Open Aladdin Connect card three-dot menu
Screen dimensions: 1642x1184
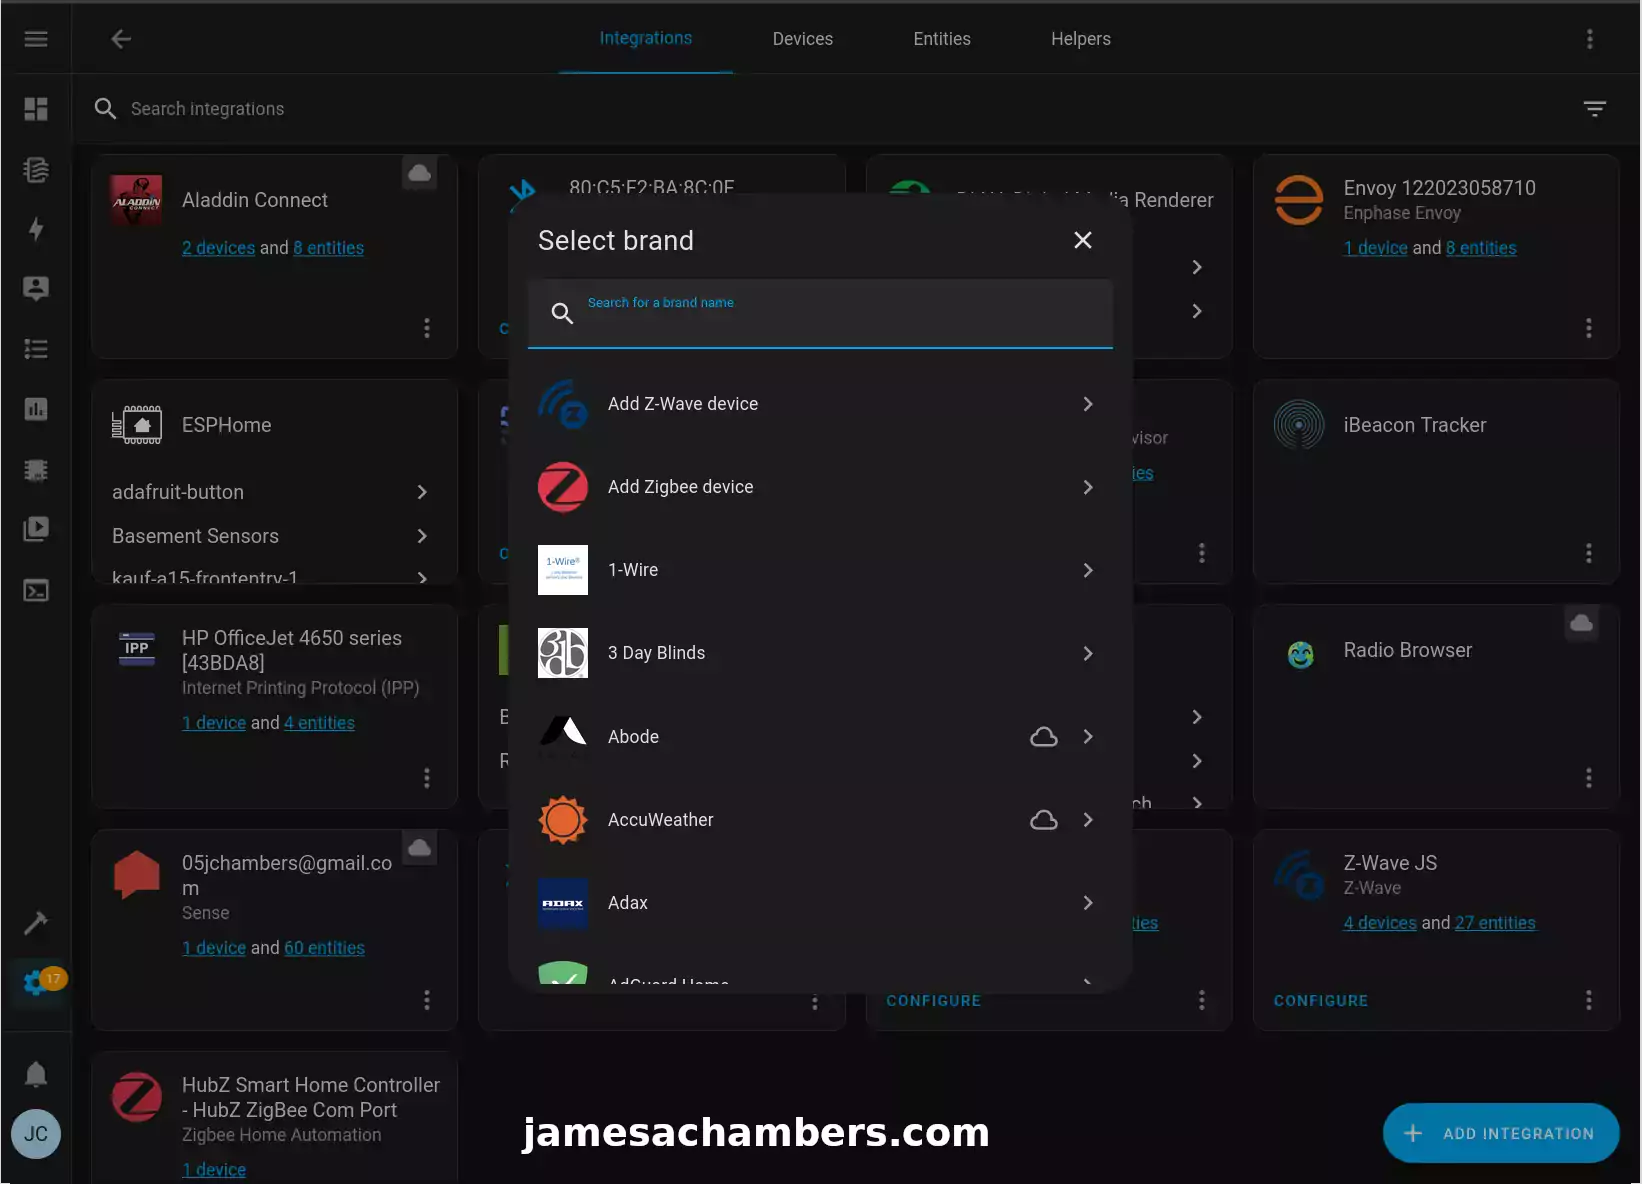[x=427, y=328]
